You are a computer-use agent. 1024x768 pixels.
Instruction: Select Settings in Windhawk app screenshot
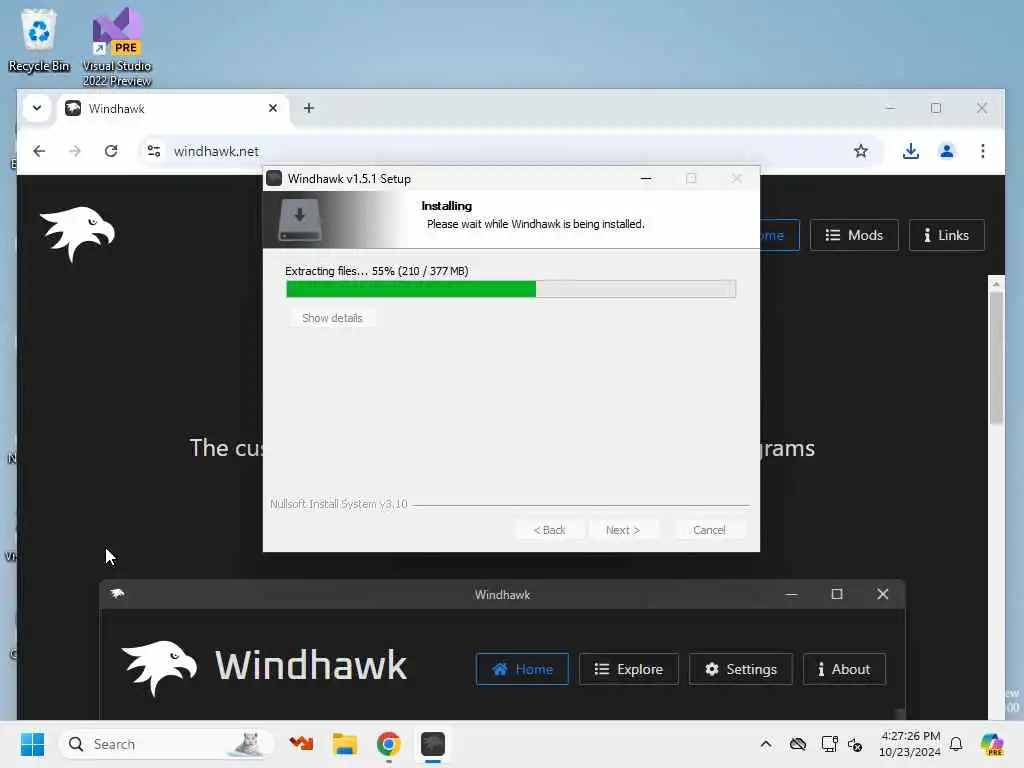[x=741, y=669]
